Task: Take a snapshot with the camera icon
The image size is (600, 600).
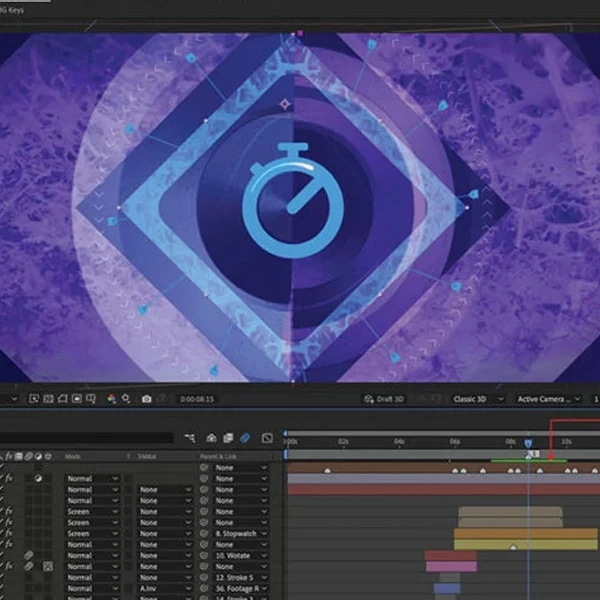Action: click(x=147, y=399)
